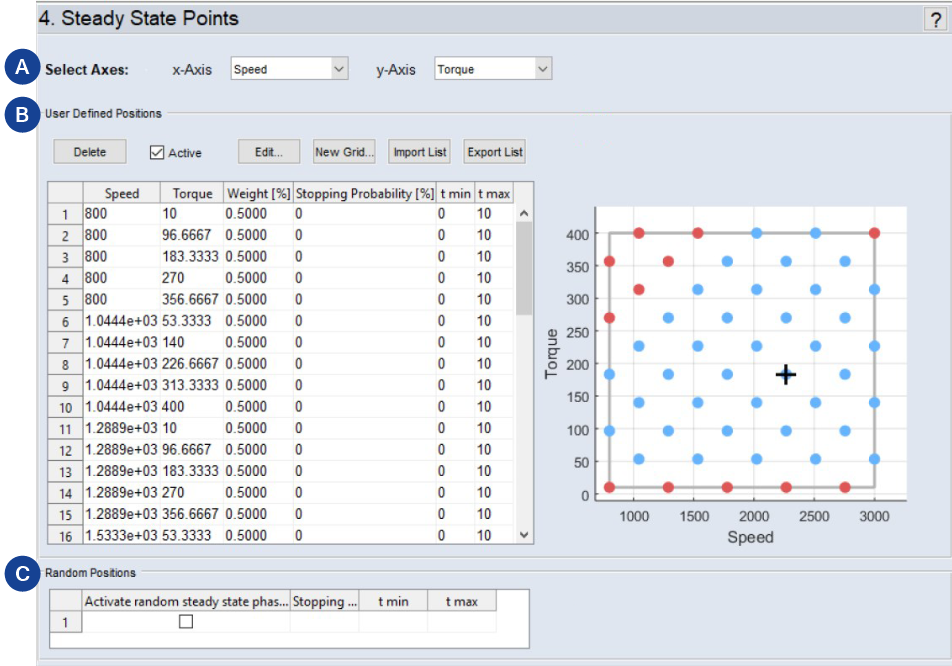The height and width of the screenshot is (666, 952).
Task: Toggle the Active checkbox
Action: (157, 152)
